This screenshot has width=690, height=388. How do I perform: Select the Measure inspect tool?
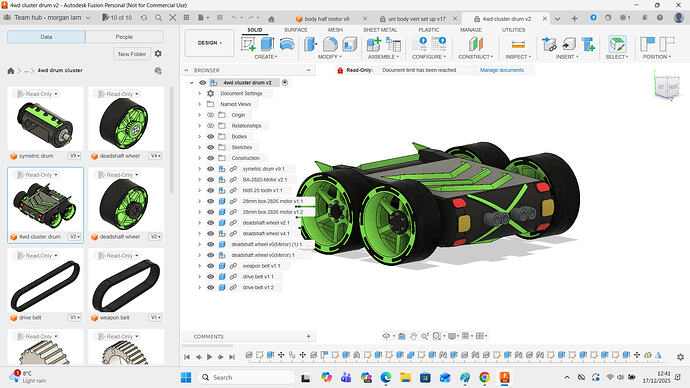[x=518, y=44]
